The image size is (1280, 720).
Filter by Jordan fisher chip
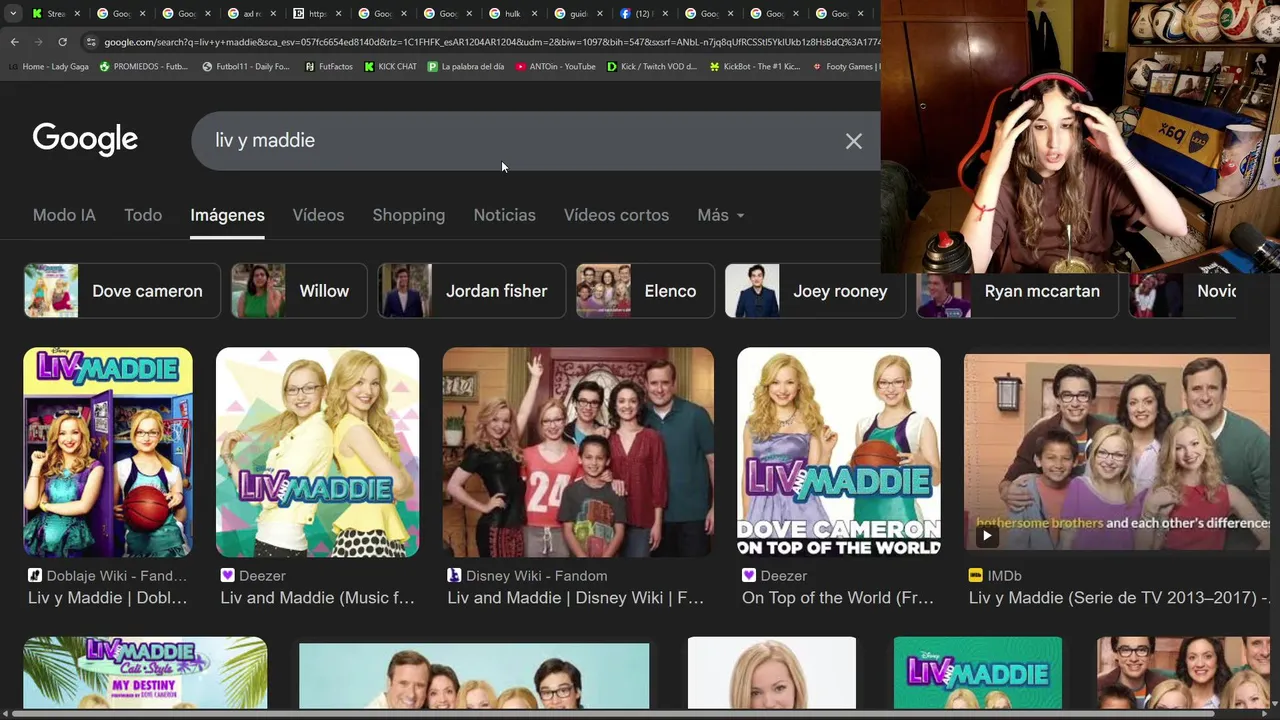pyautogui.click(x=472, y=291)
